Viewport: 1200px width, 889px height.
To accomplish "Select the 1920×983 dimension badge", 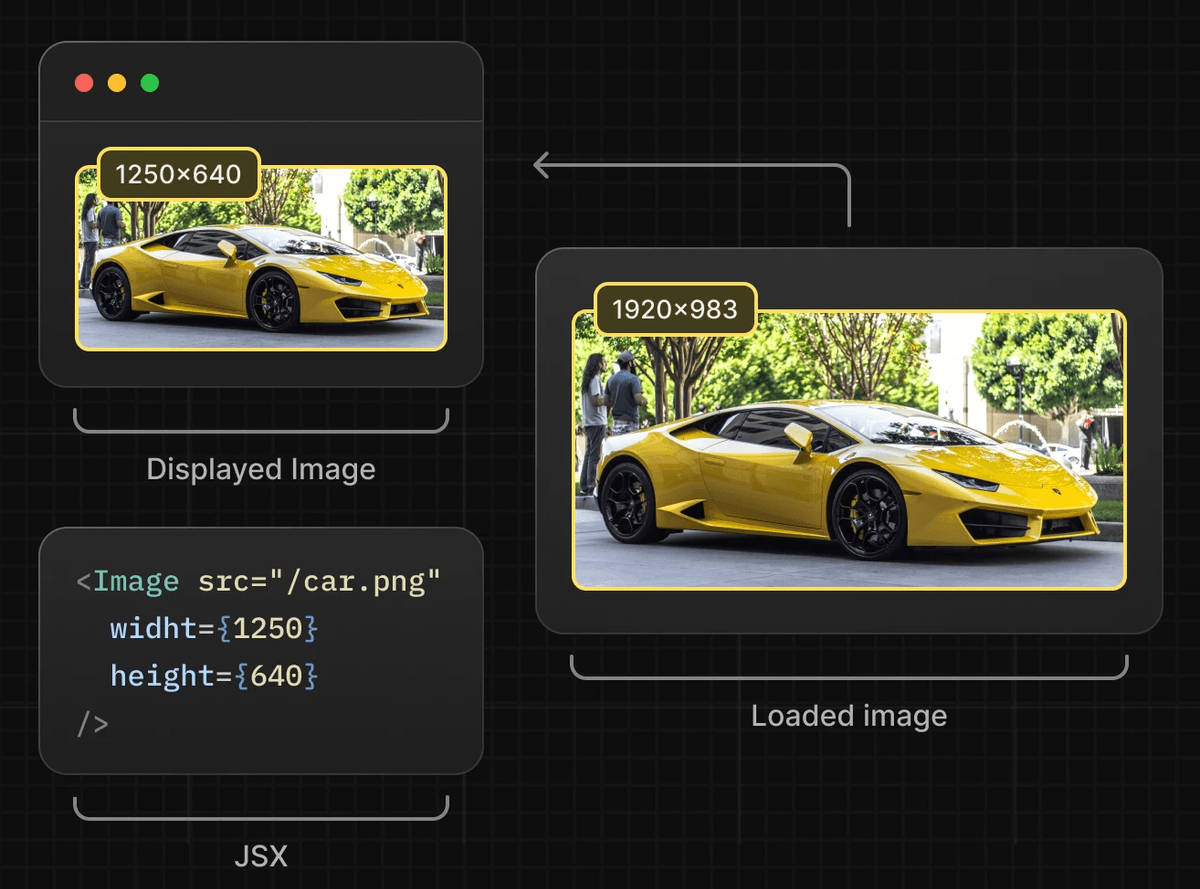I will (675, 309).
